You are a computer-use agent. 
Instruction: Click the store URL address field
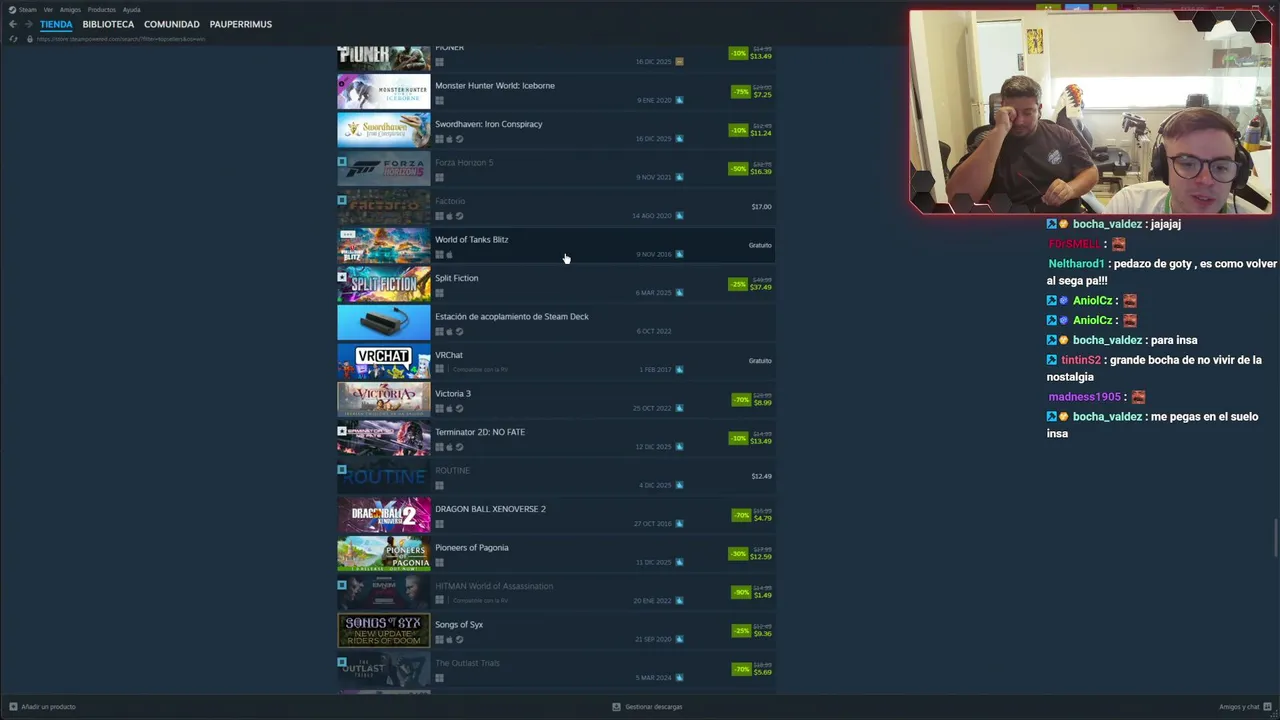[x=121, y=39]
